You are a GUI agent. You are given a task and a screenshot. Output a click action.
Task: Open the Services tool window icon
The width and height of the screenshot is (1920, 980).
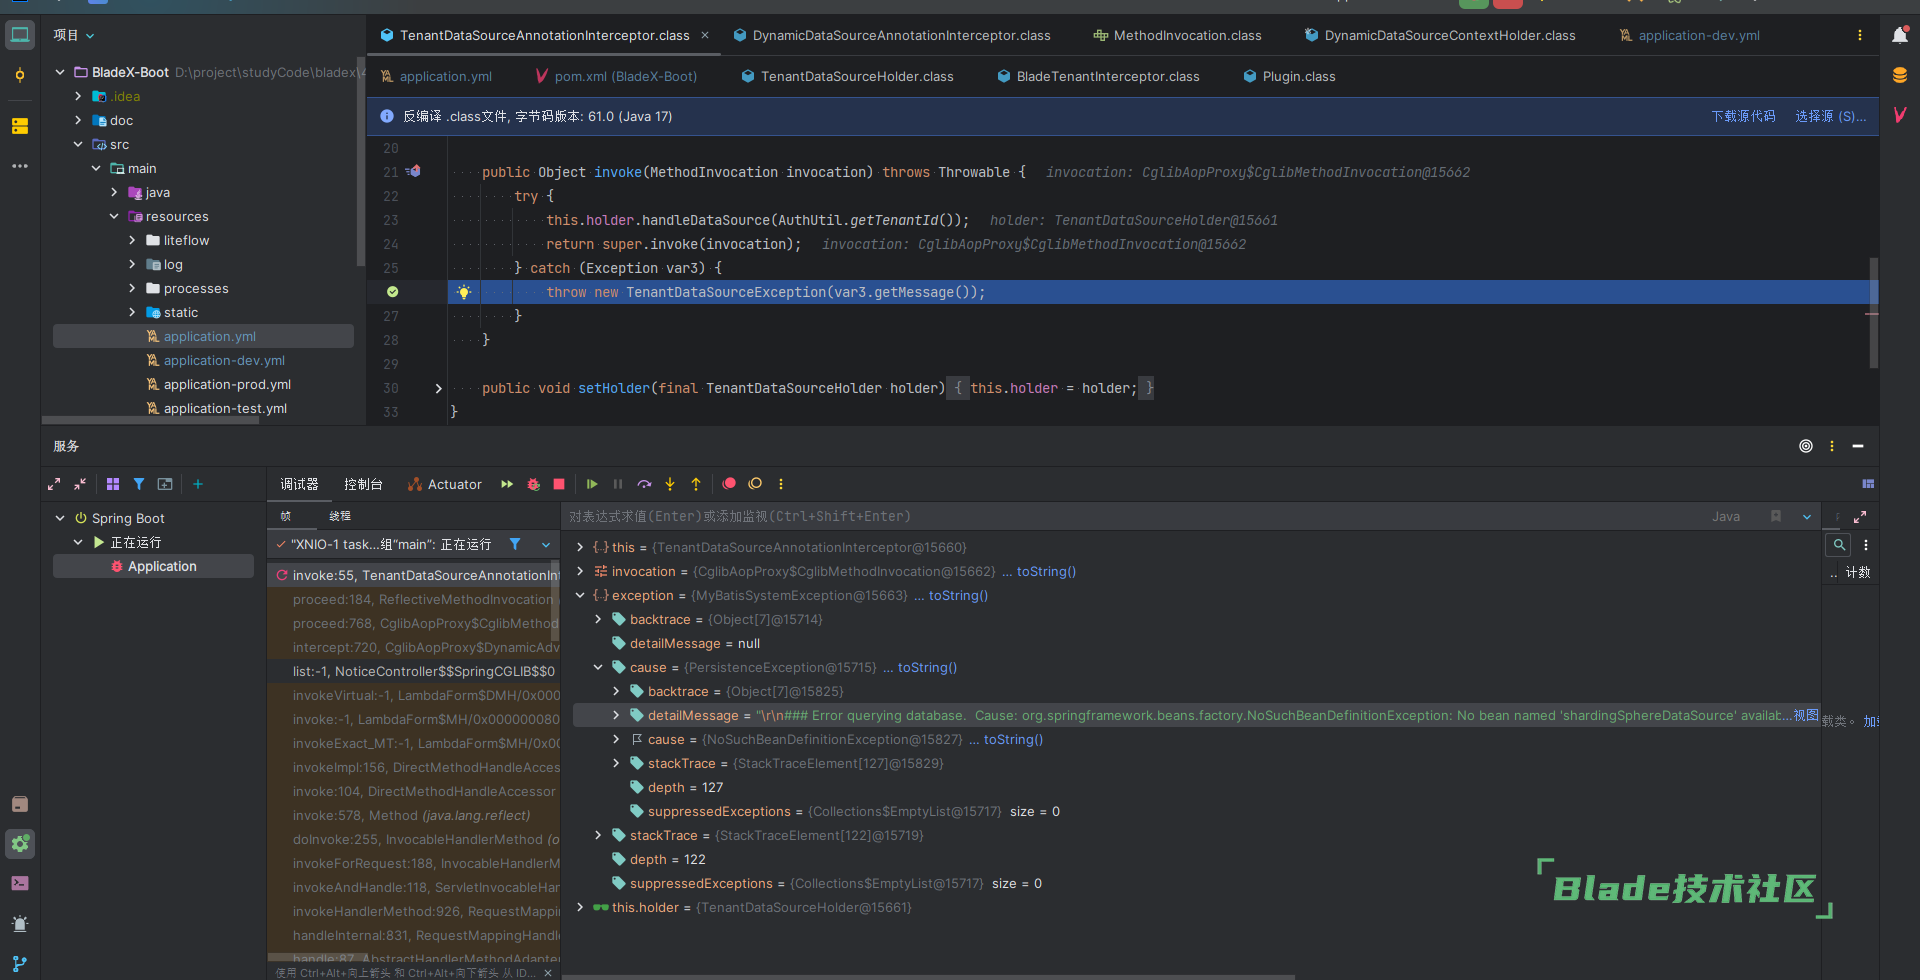[x=20, y=844]
